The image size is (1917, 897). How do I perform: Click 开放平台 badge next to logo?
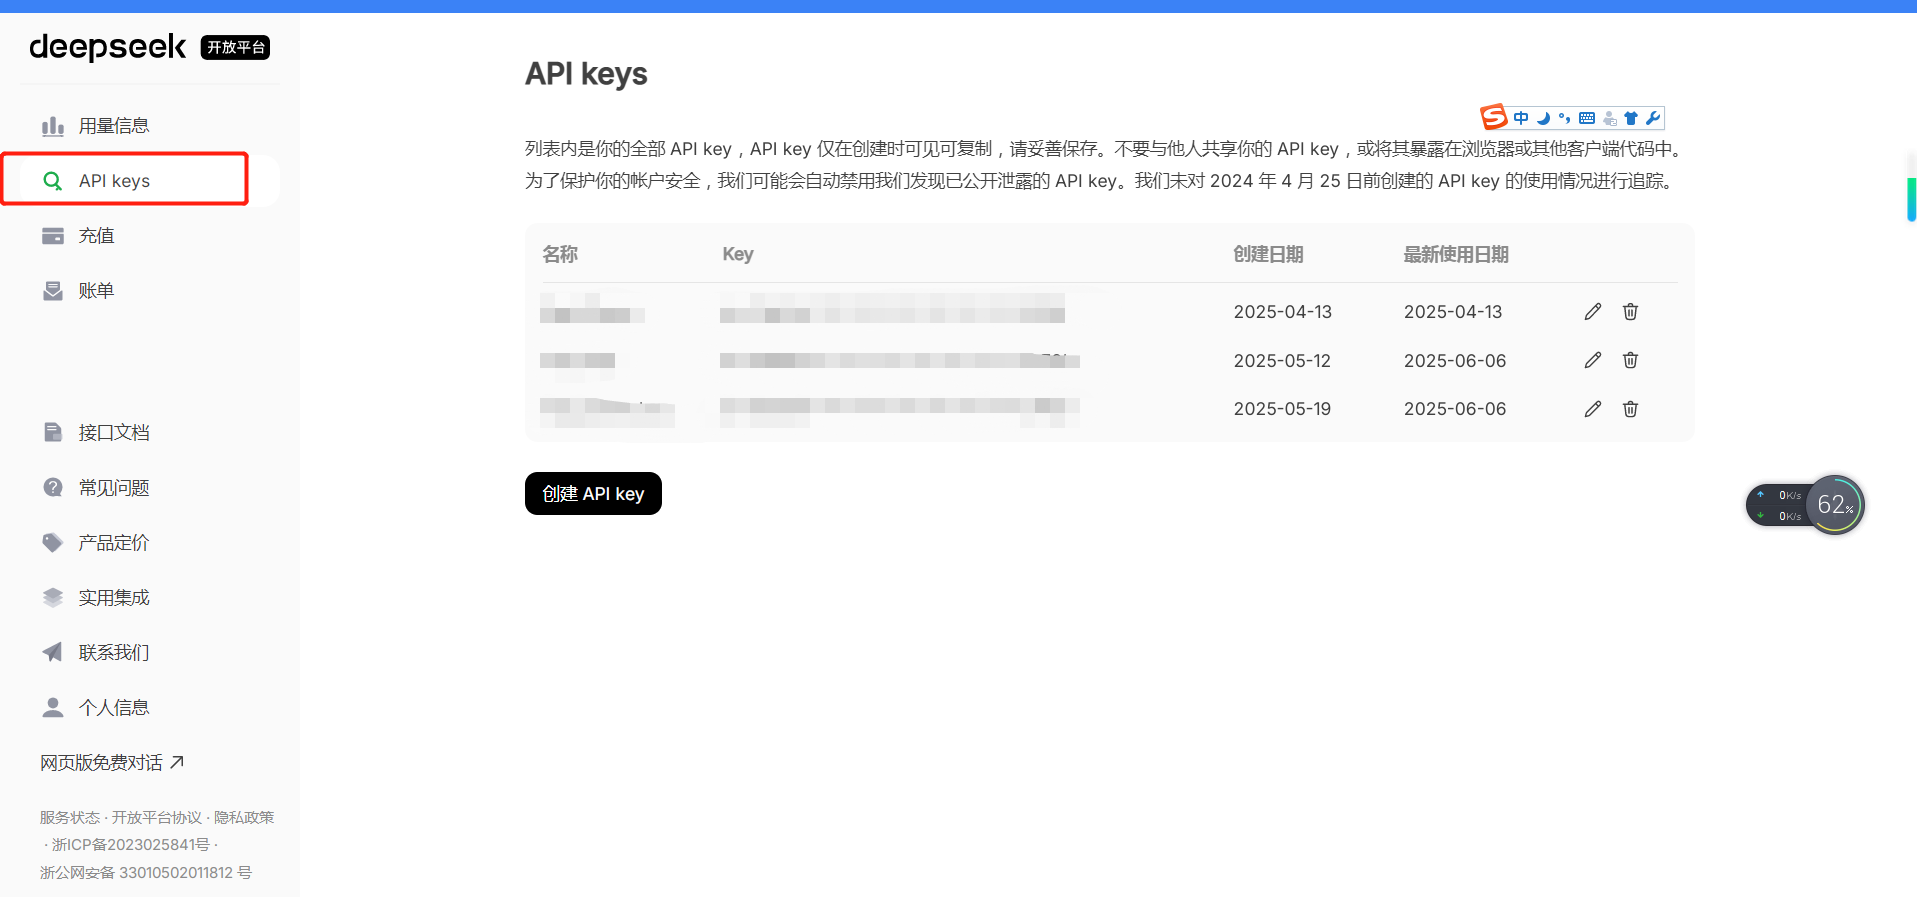(x=235, y=47)
